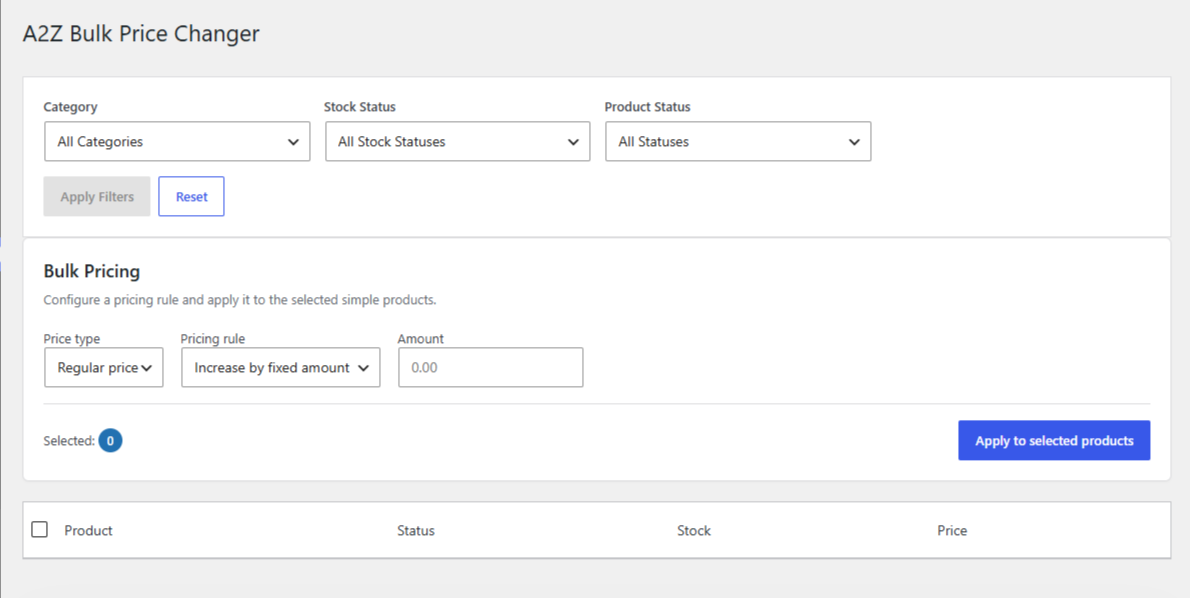This screenshot has height=598, width=1190.
Task: Open the Pricing rule dropdown
Action: click(x=281, y=367)
